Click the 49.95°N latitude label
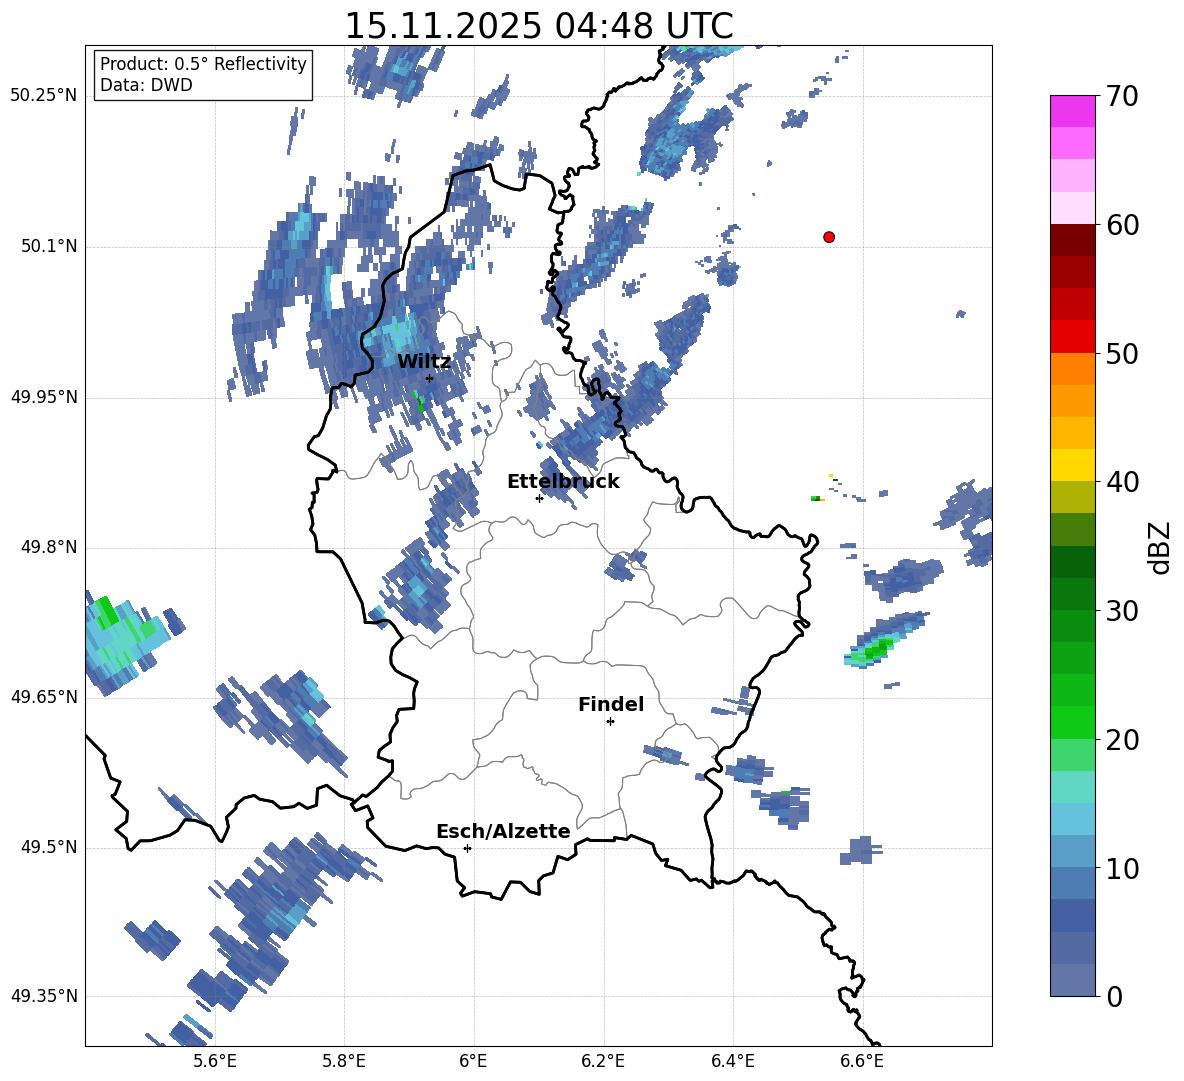 44,397
